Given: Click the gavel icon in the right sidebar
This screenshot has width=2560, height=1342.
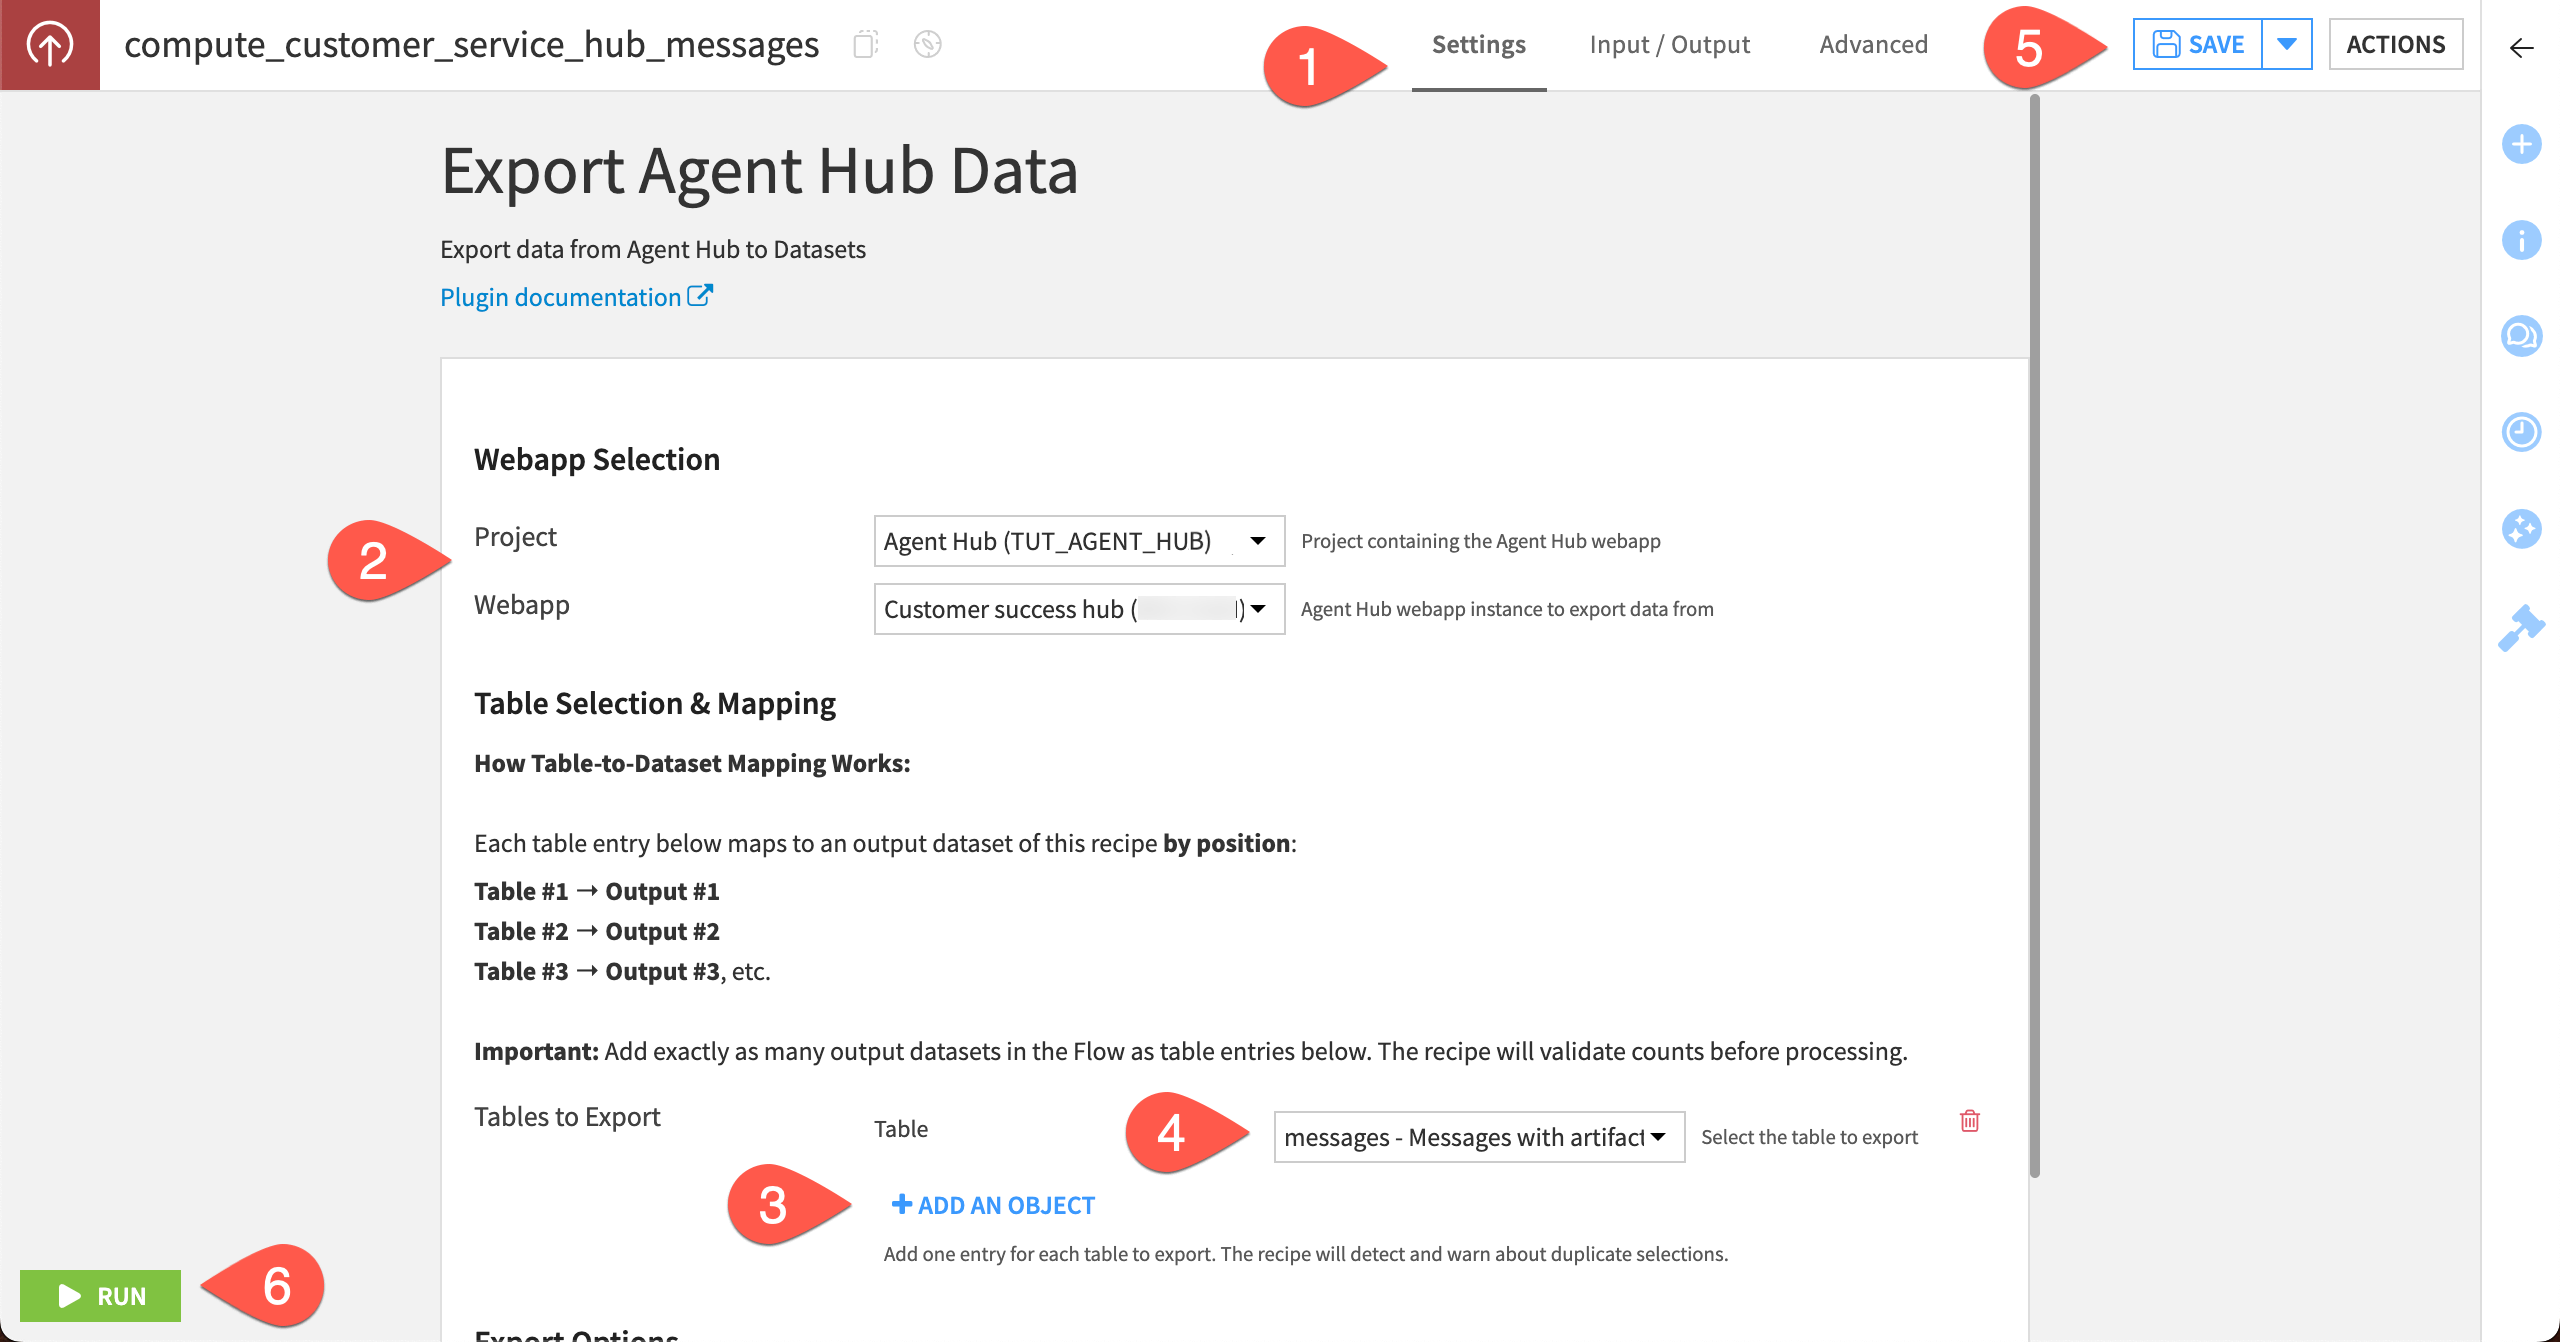Looking at the screenshot, I should [2522, 627].
